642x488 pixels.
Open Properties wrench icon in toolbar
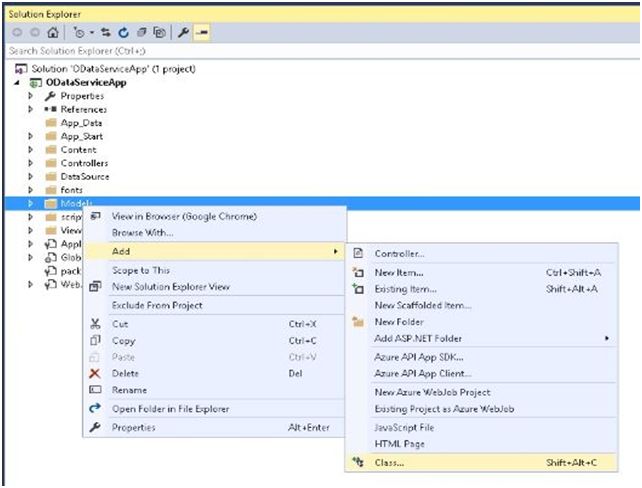183,32
